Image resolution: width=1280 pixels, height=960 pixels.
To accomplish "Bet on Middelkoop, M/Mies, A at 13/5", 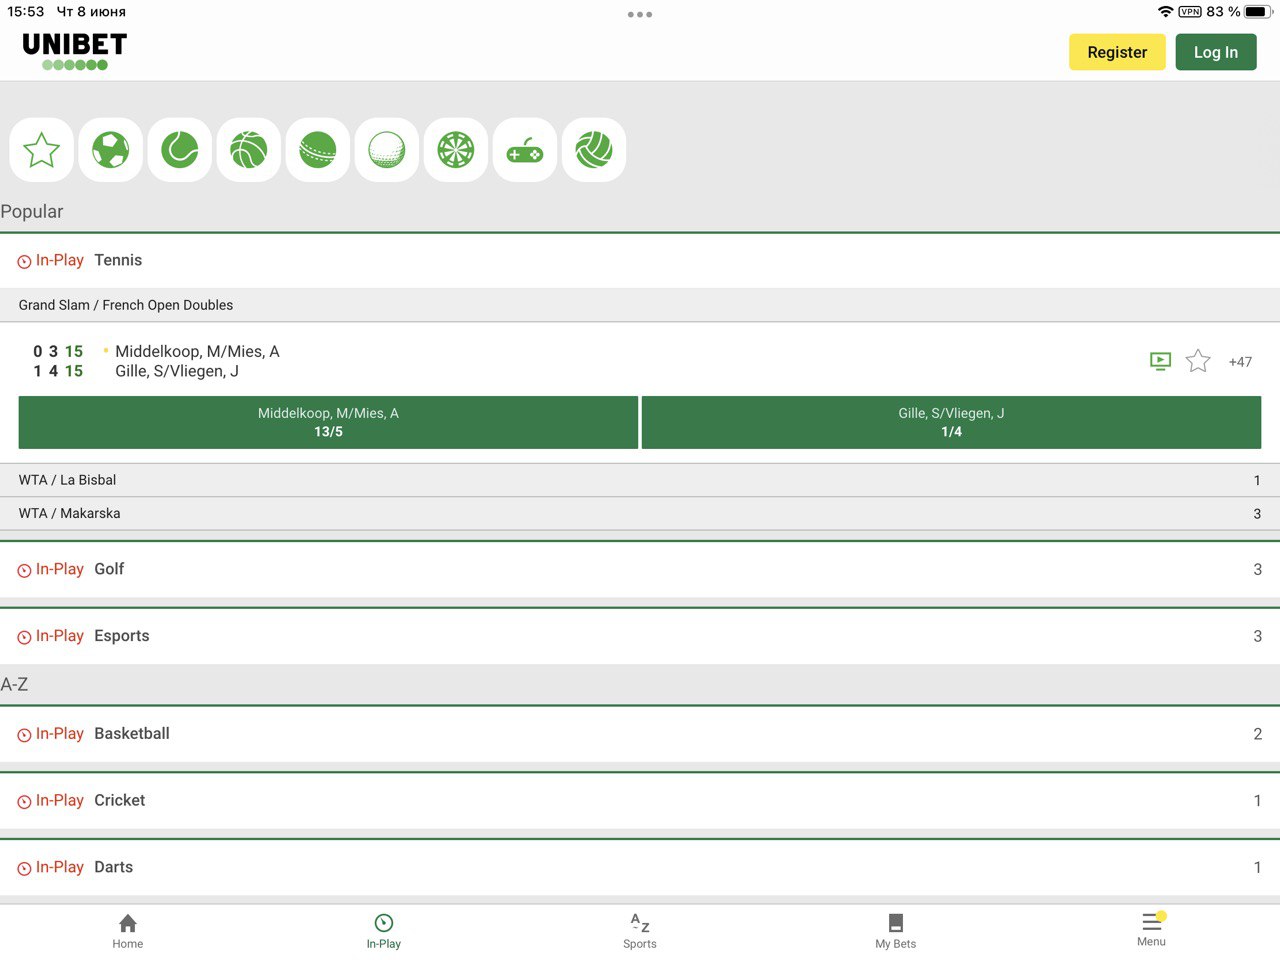I will (x=328, y=422).
